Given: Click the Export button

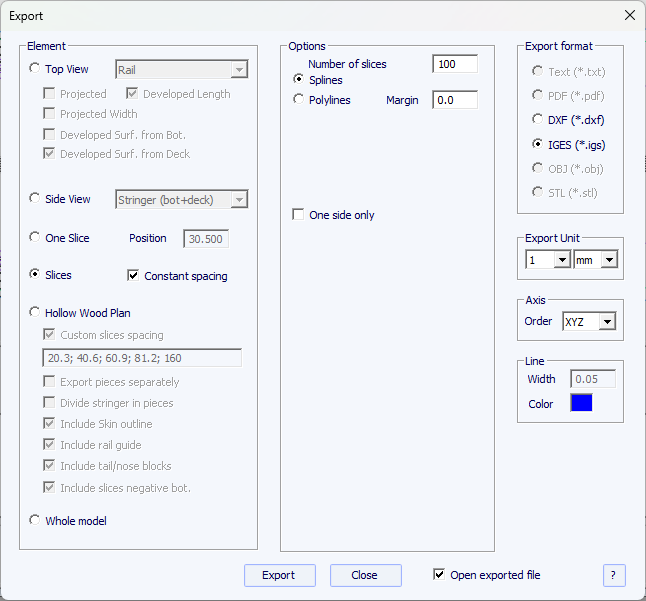Looking at the screenshot, I should pos(279,575).
